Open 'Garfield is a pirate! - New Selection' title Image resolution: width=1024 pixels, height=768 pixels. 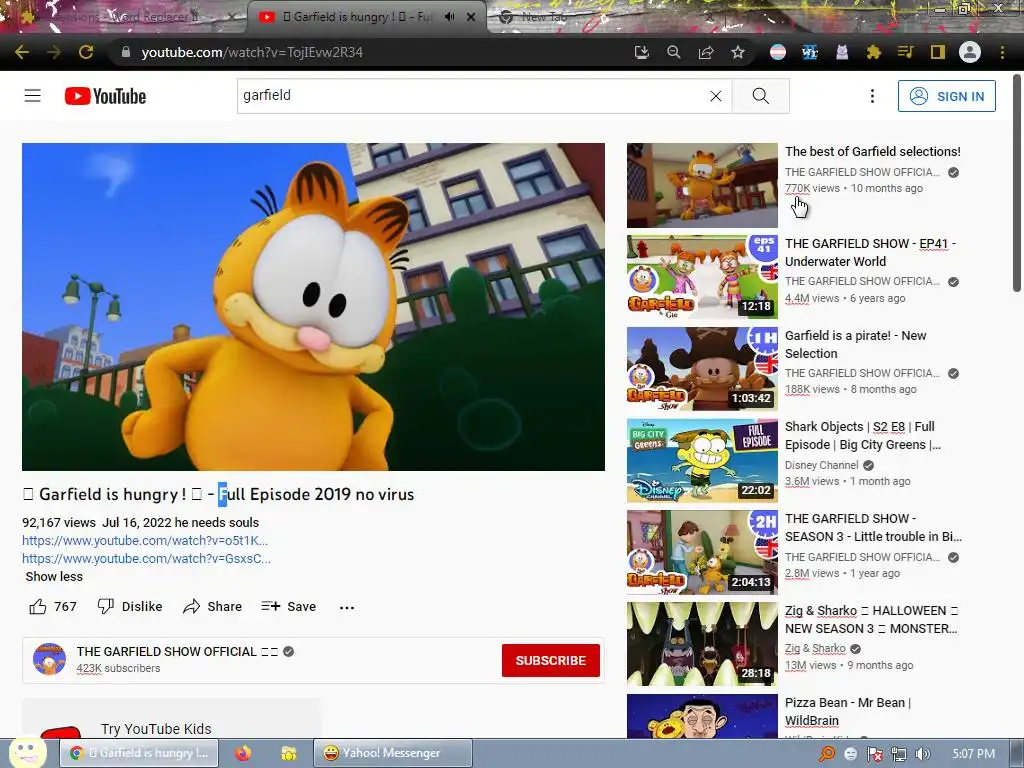coord(856,344)
